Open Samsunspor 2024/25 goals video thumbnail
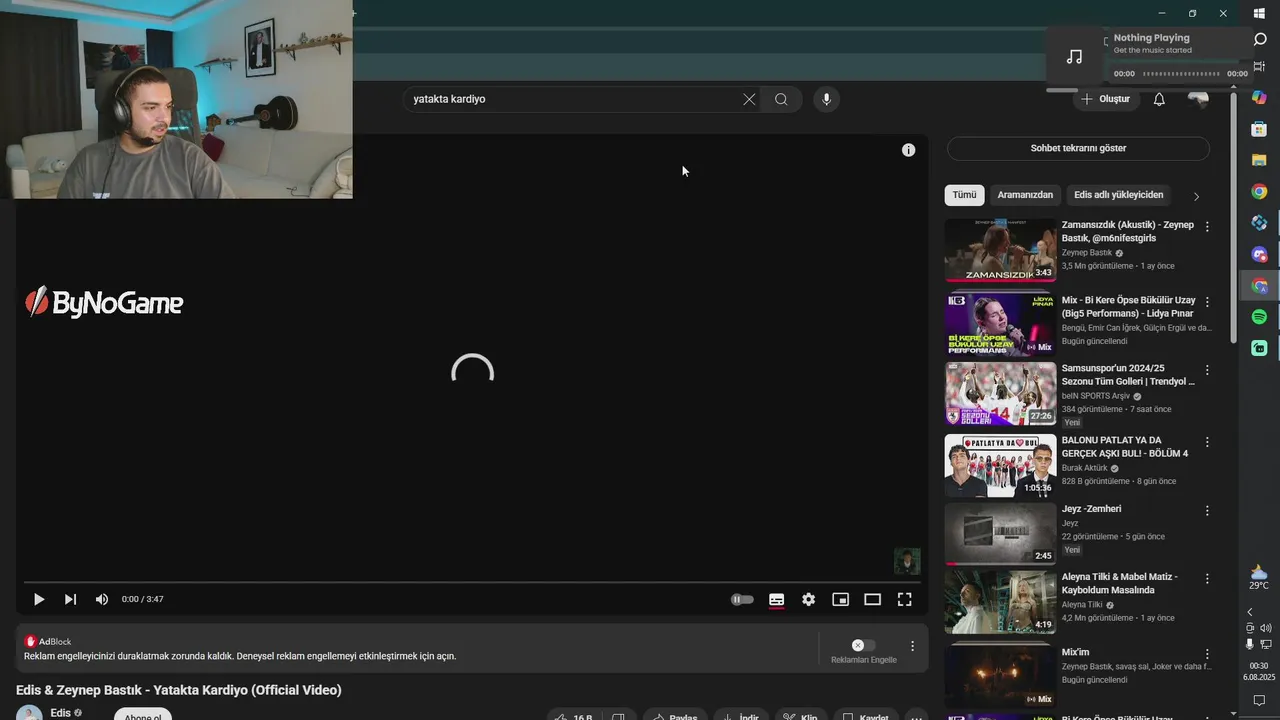The height and width of the screenshot is (720, 1280). click(x=1000, y=394)
